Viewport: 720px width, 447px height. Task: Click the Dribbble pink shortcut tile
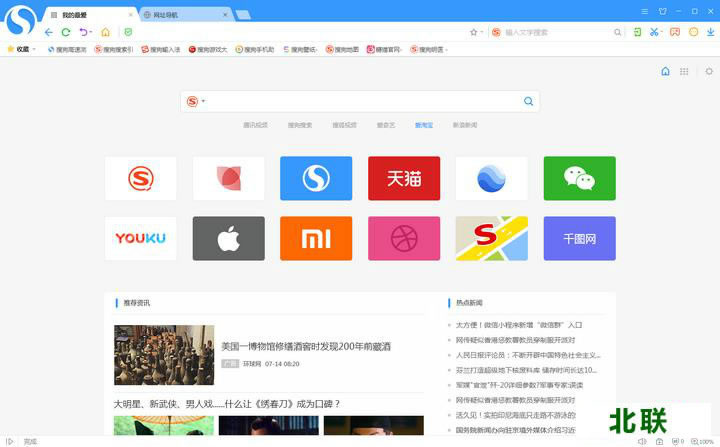(404, 238)
